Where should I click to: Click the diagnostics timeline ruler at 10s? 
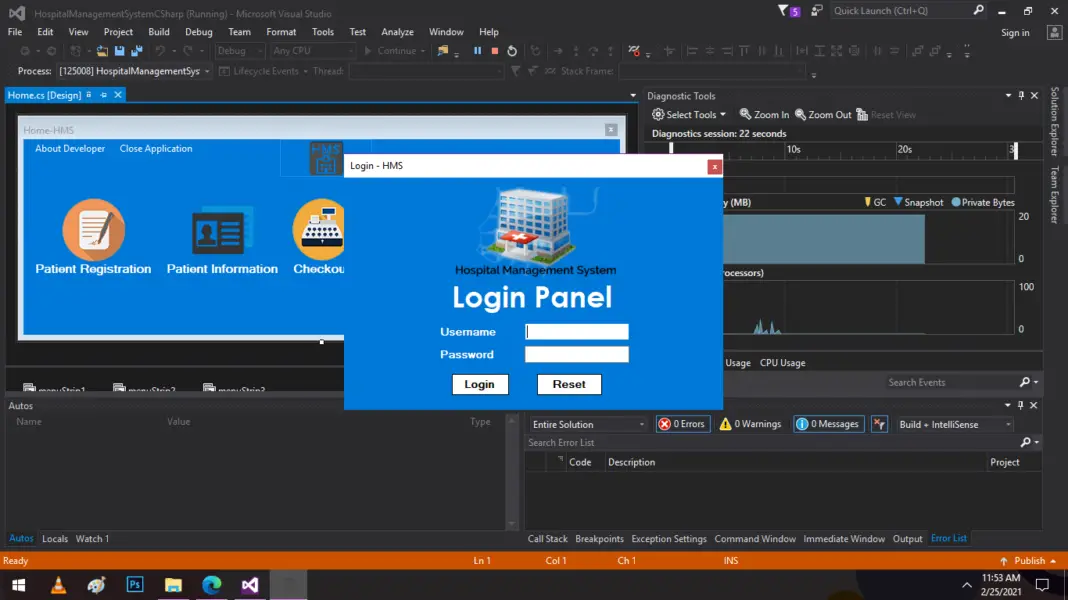pyautogui.click(x=794, y=149)
